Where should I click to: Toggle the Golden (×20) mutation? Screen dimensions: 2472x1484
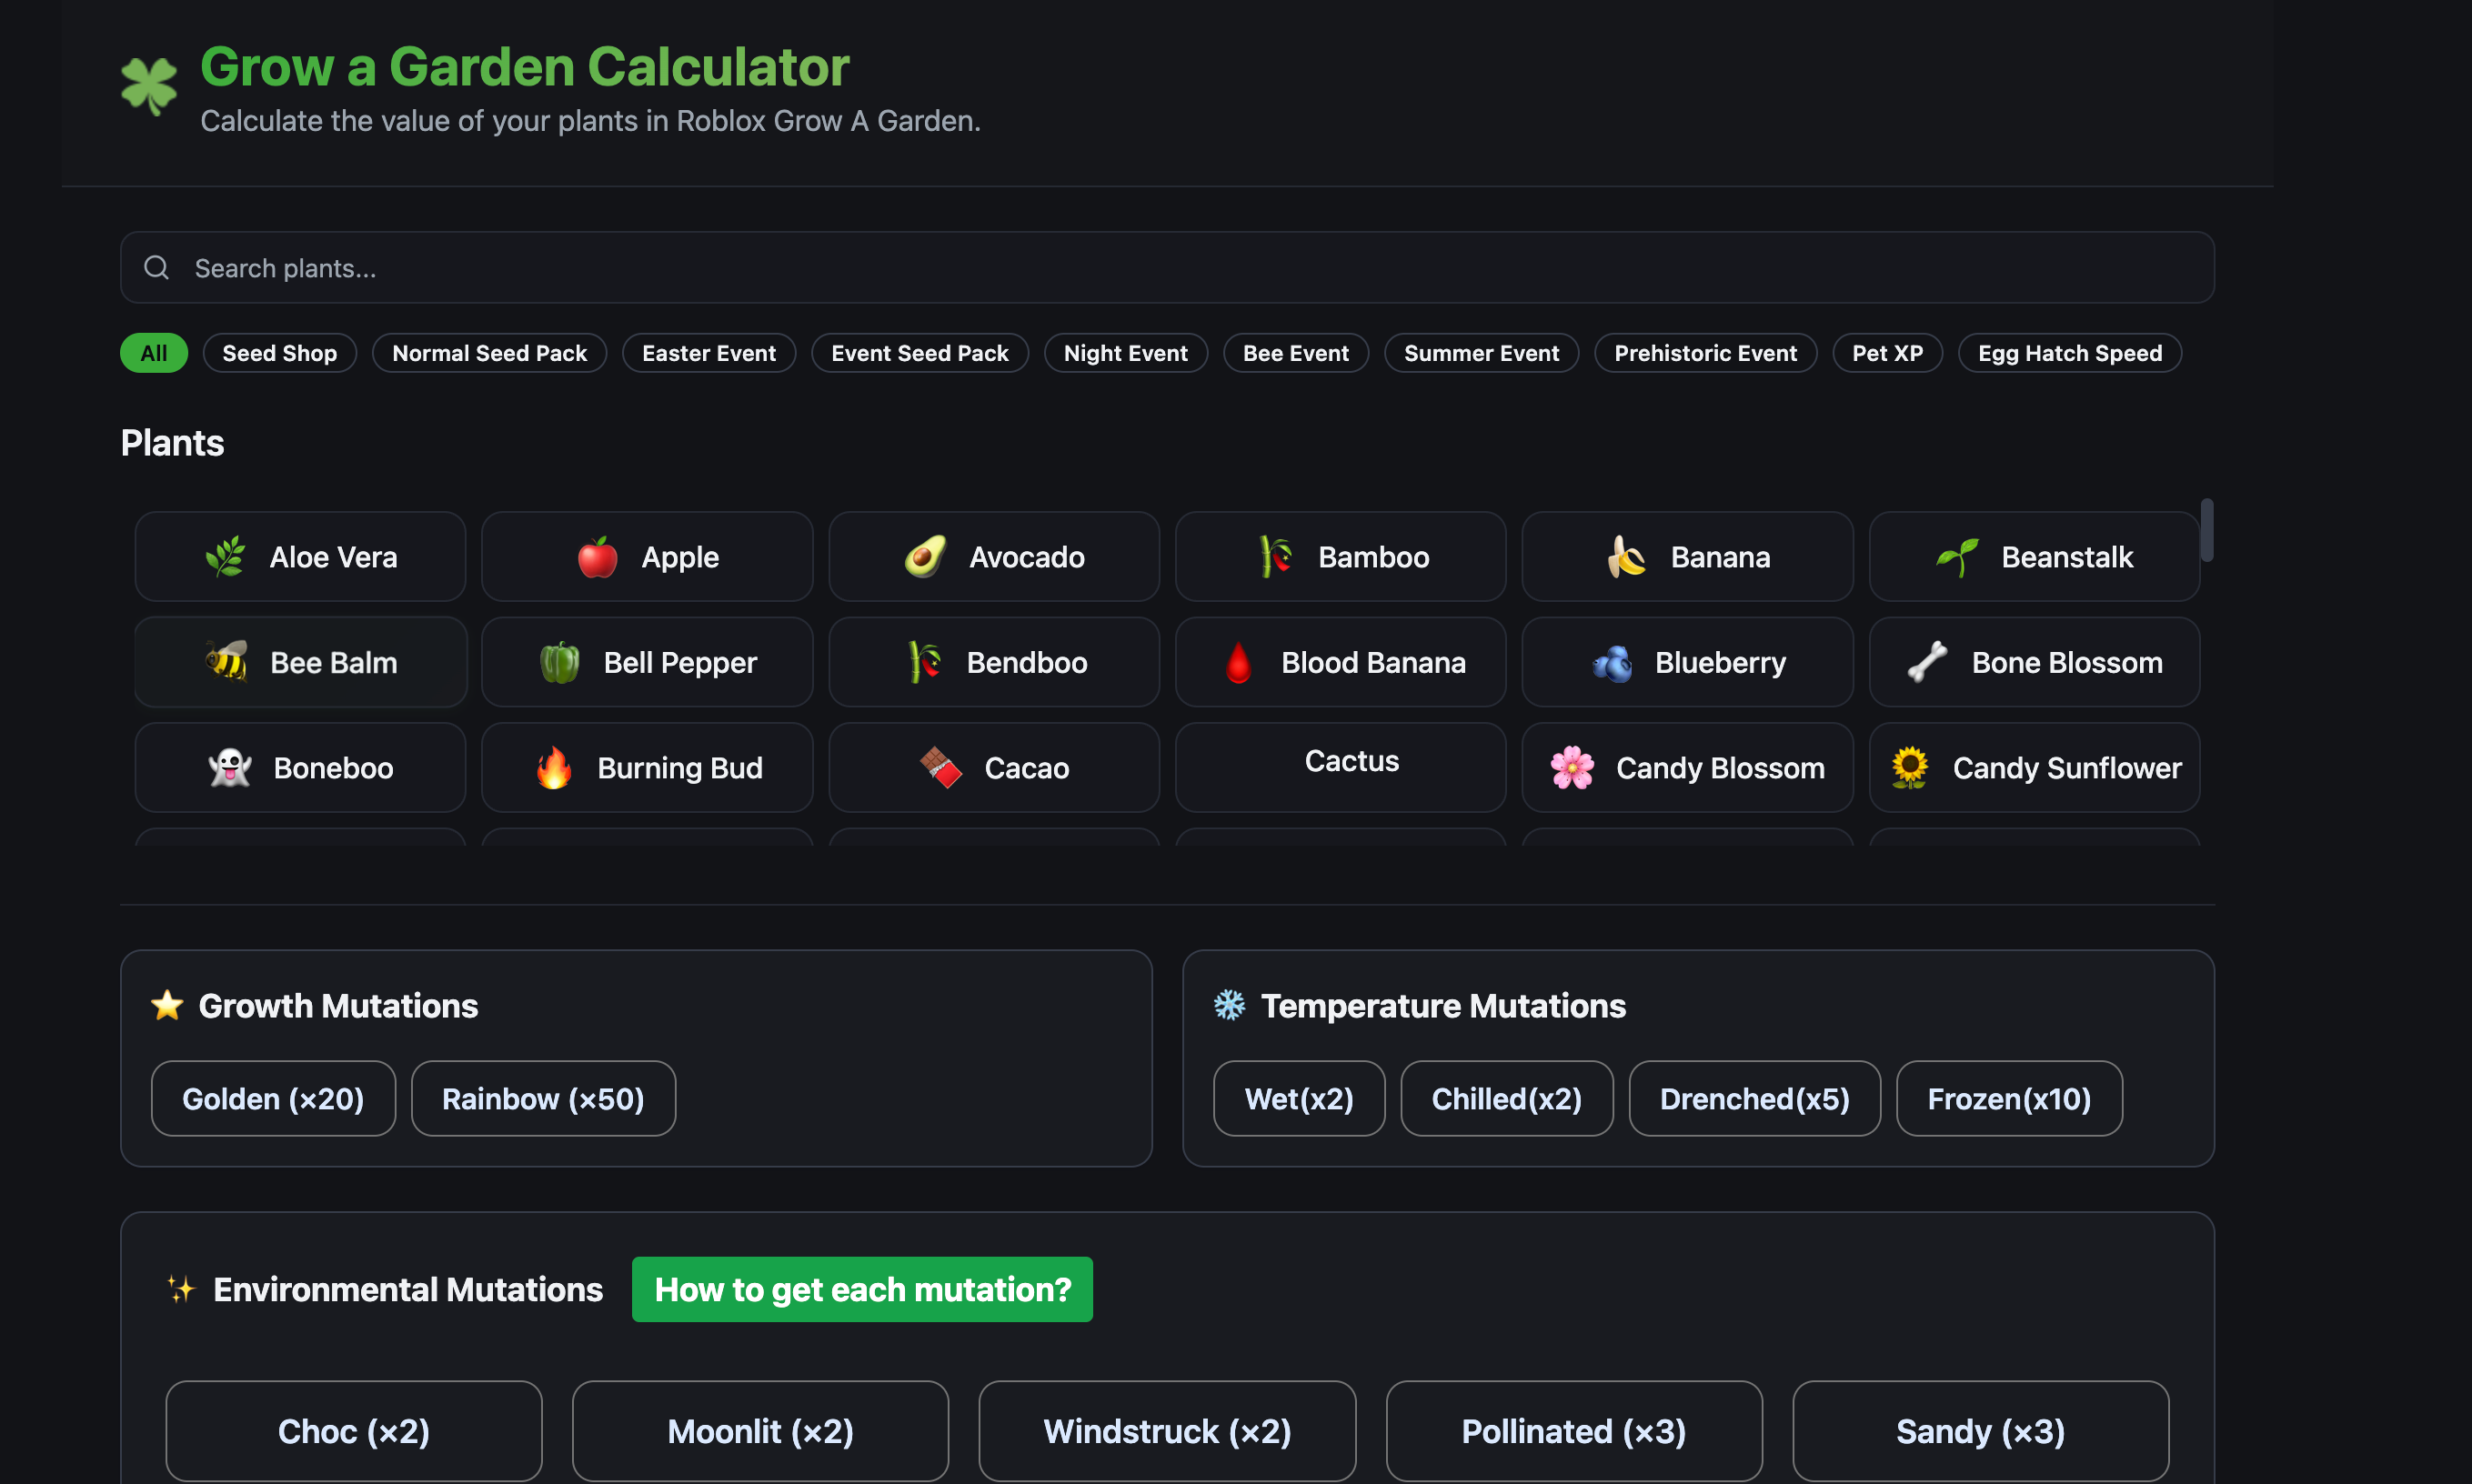[x=273, y=1098]
